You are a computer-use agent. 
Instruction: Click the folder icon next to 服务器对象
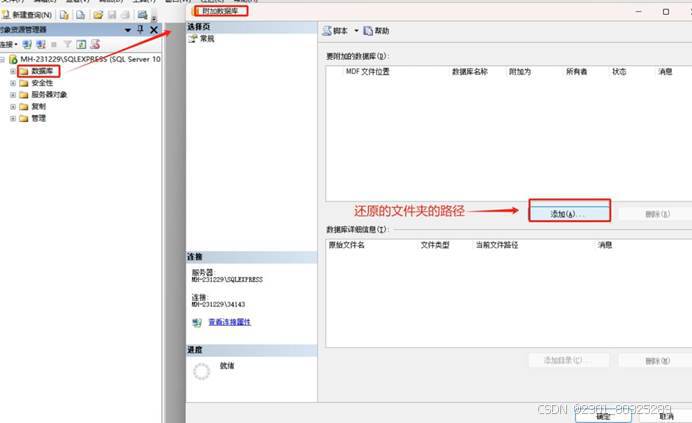click(x=24, y=95)
